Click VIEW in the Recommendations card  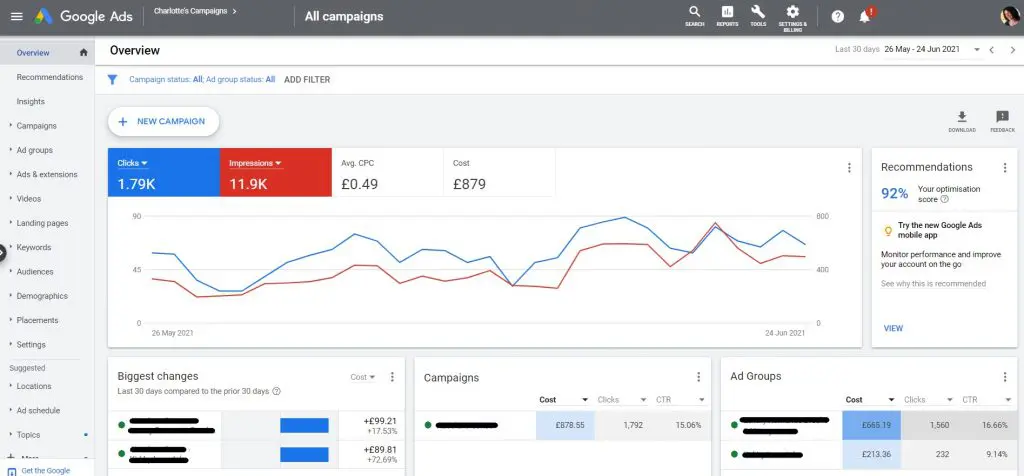click(x=893, y=328)
